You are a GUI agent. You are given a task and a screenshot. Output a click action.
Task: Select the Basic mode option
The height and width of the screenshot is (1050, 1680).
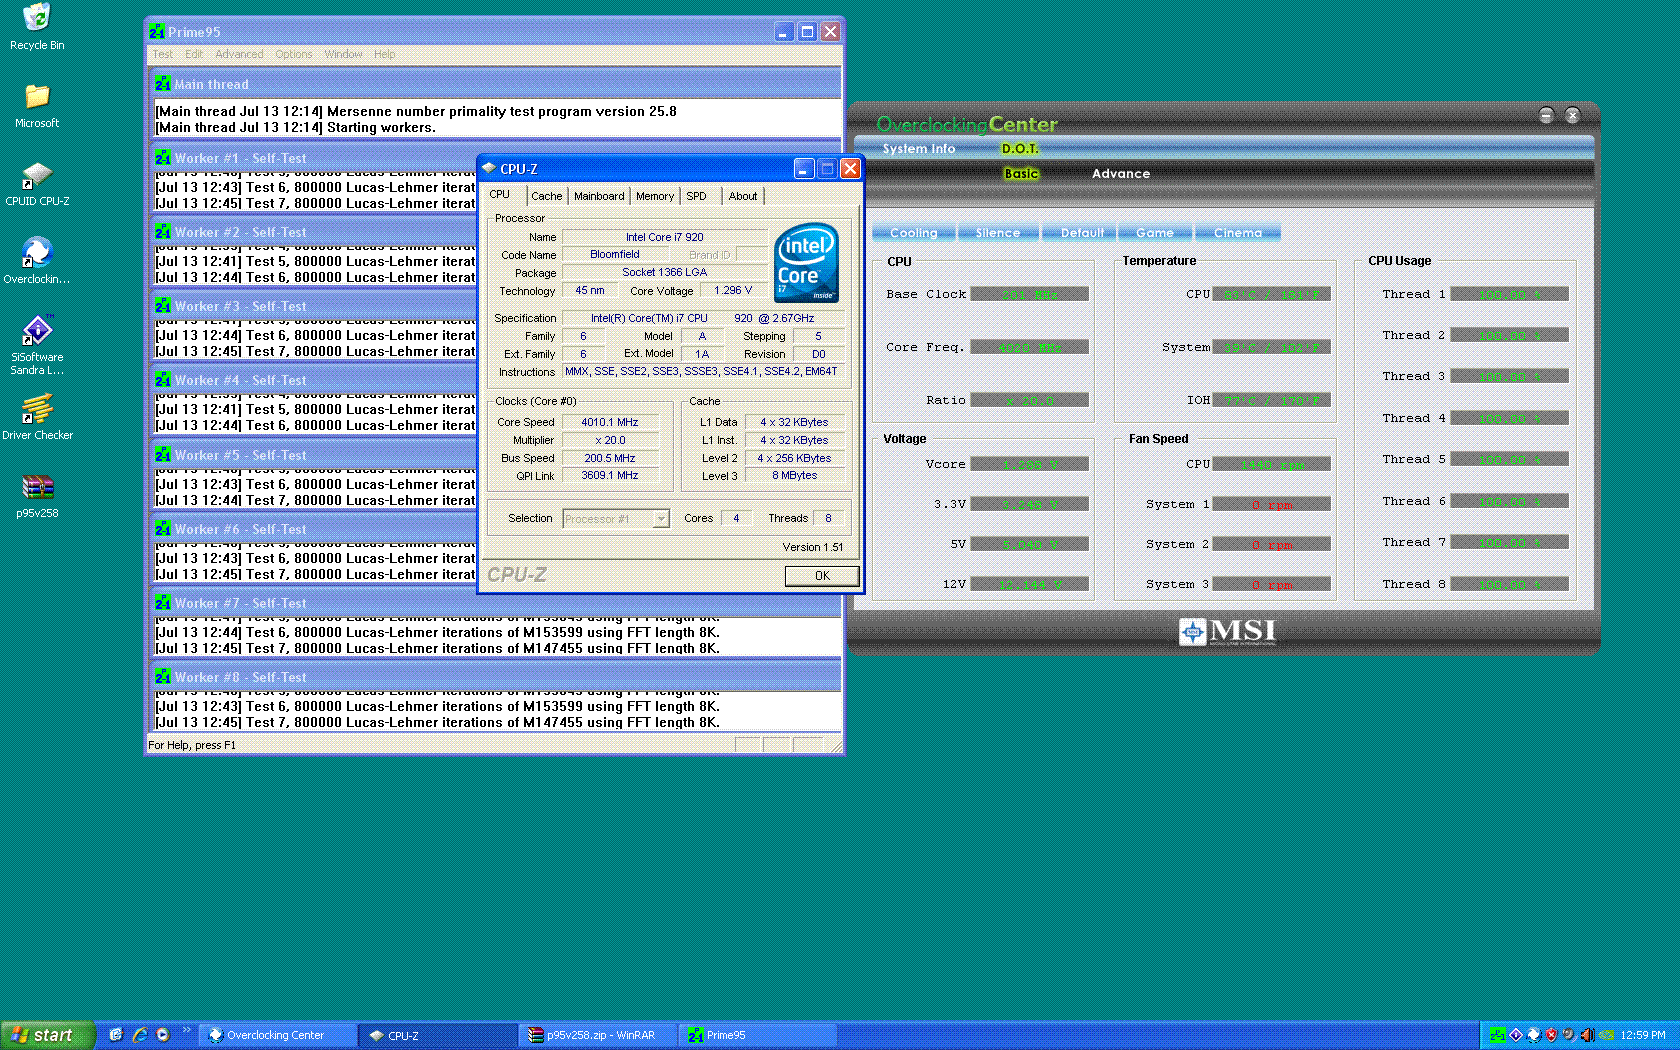1021,174
